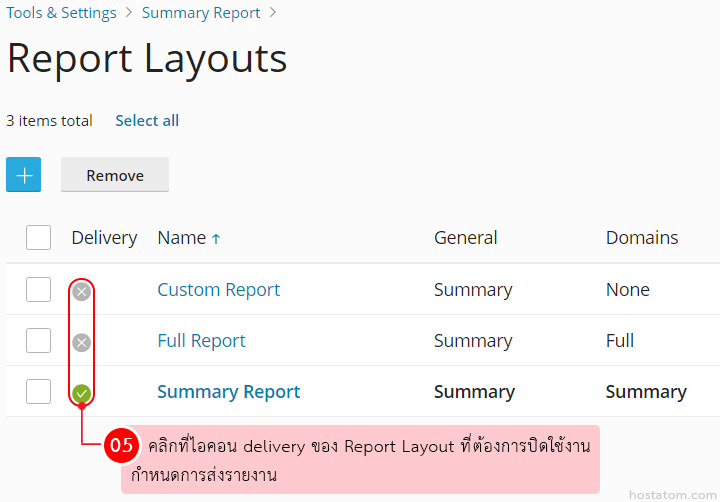
Task: Check the Custom Report row checkbox
Action: (38, 290)
